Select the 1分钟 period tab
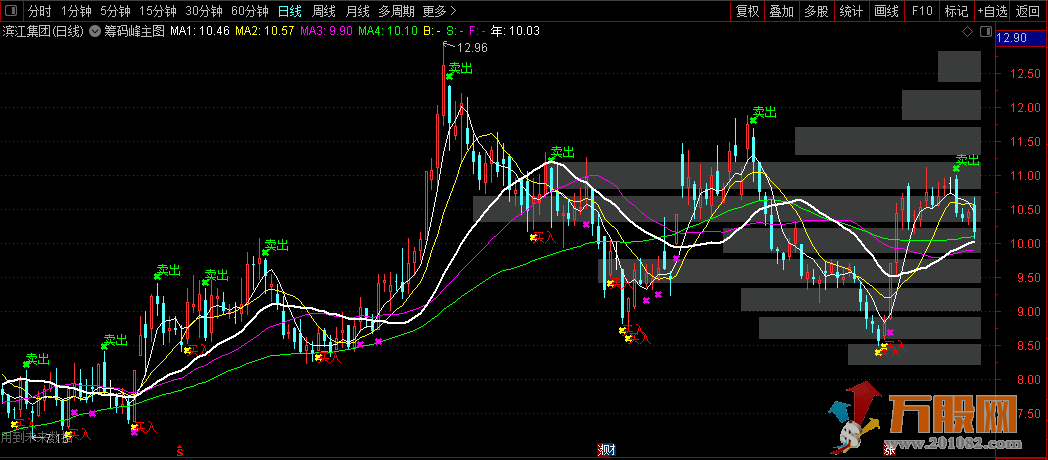The width and height of the screenshot is (1048, 460). click(x=76, y=11)
